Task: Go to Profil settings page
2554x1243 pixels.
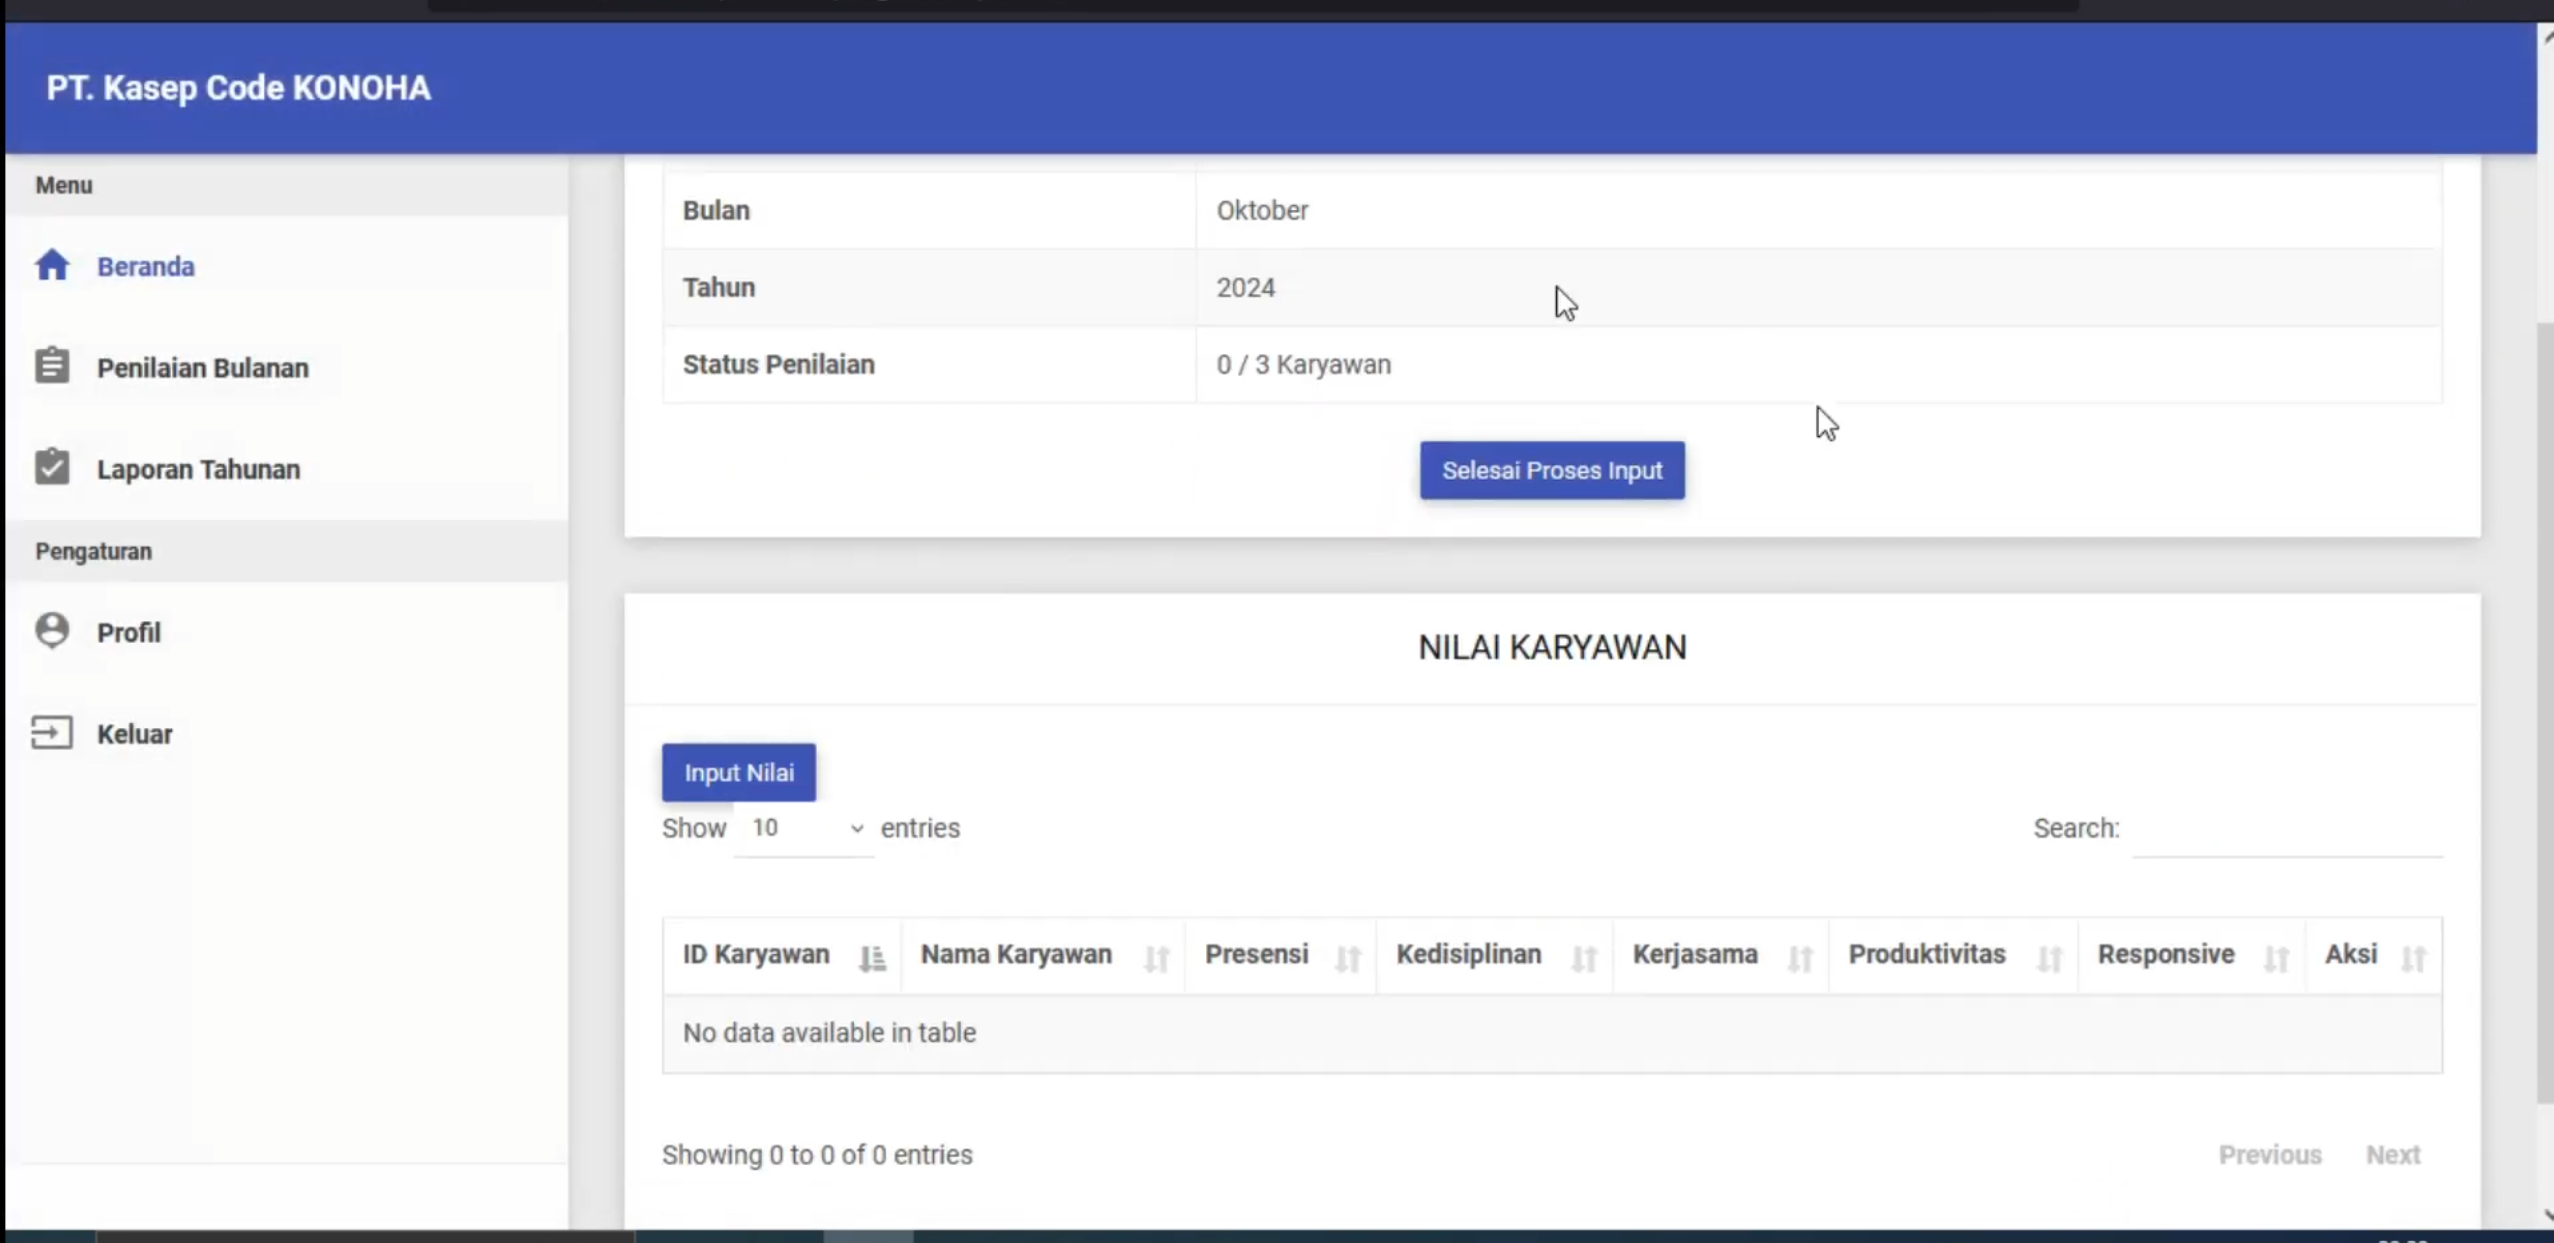Action: (129, 632)
